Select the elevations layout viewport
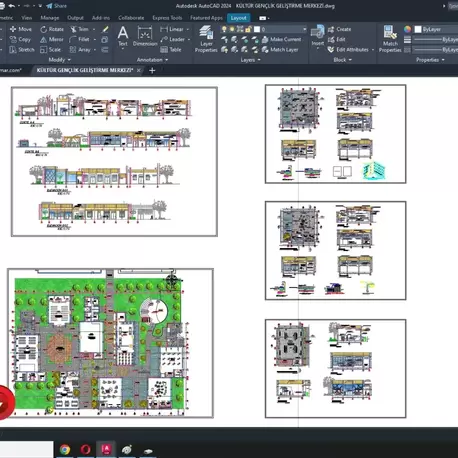458x458 pixels. point(114,162)
